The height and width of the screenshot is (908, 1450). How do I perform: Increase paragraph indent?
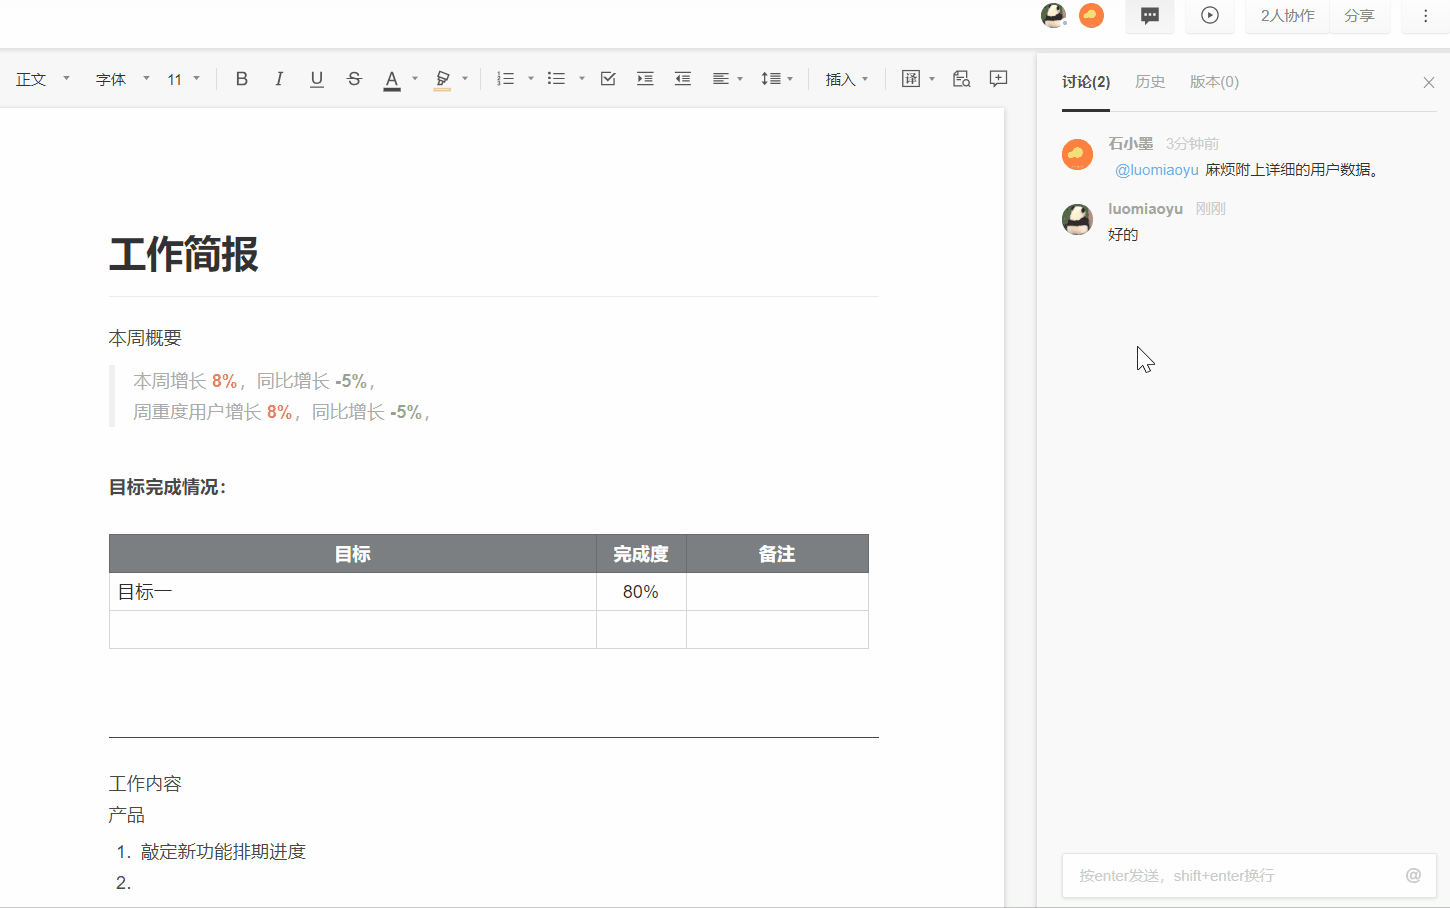pos(645,79)
